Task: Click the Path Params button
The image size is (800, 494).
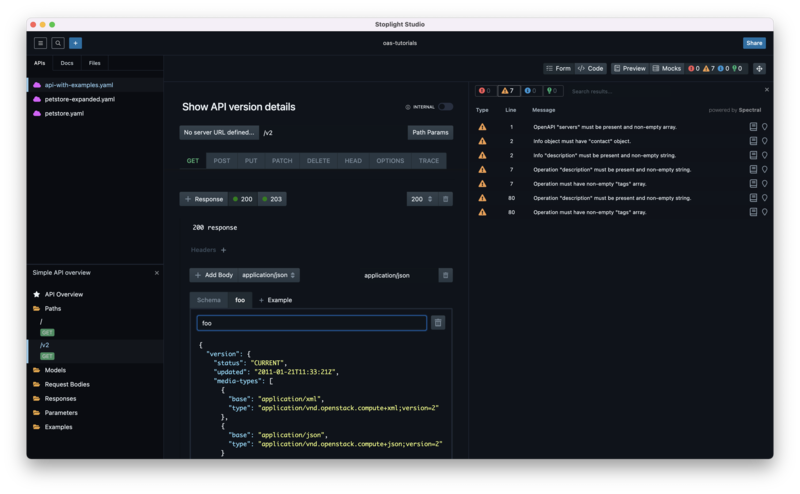Action: pyautogui.click(x=430, y=133)
